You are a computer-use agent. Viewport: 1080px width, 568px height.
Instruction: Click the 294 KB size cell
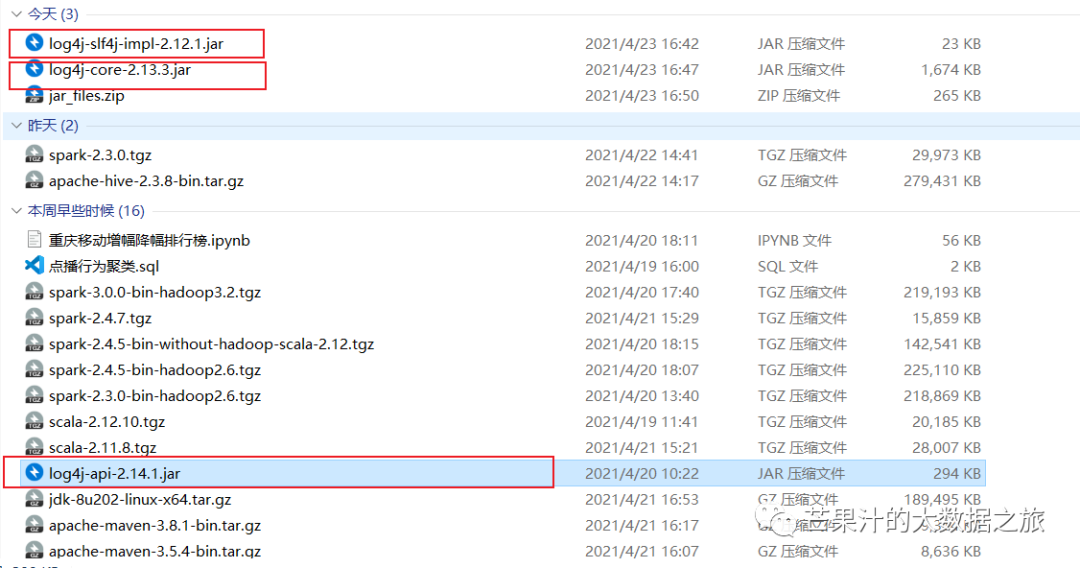coord(957,474)
